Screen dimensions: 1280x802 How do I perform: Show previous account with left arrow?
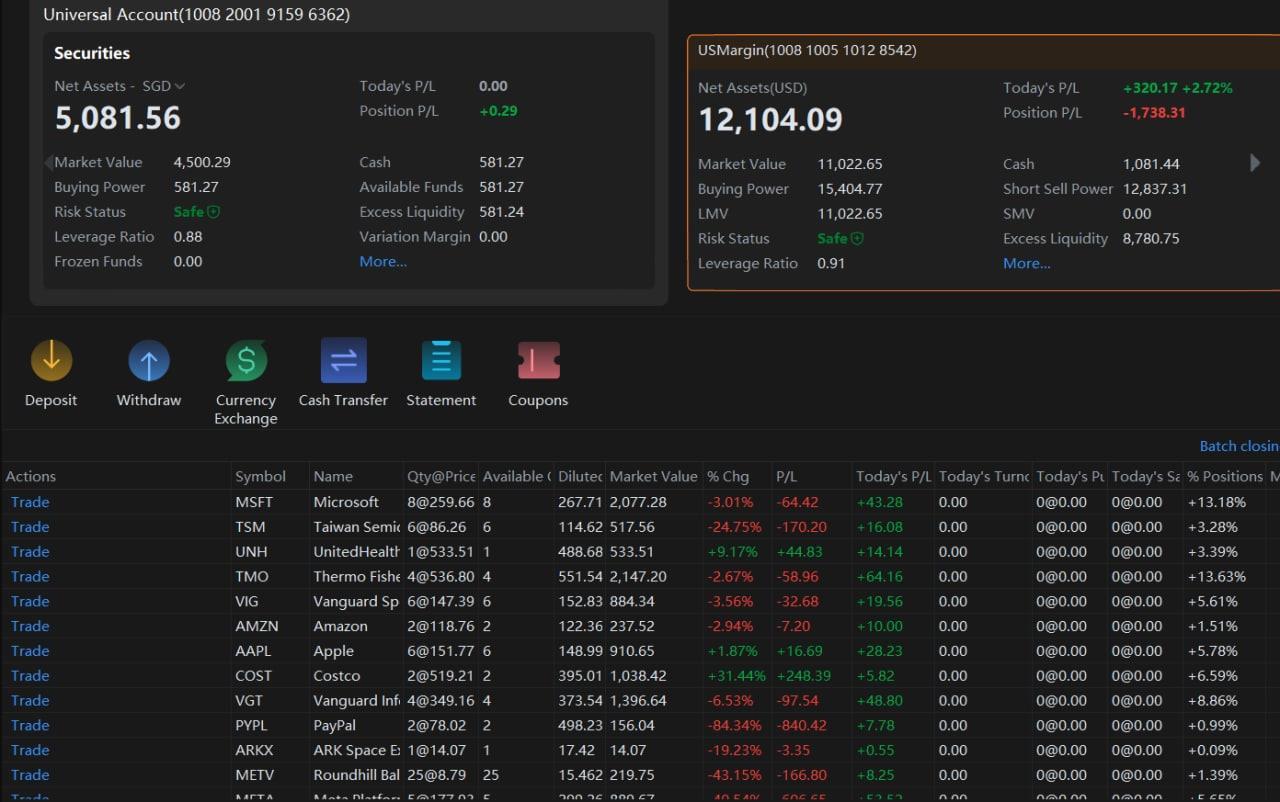click(48, 162)
